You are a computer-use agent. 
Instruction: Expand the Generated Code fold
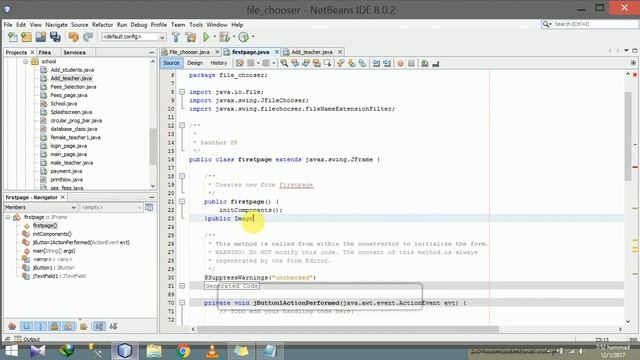click(x=182, y=286)
